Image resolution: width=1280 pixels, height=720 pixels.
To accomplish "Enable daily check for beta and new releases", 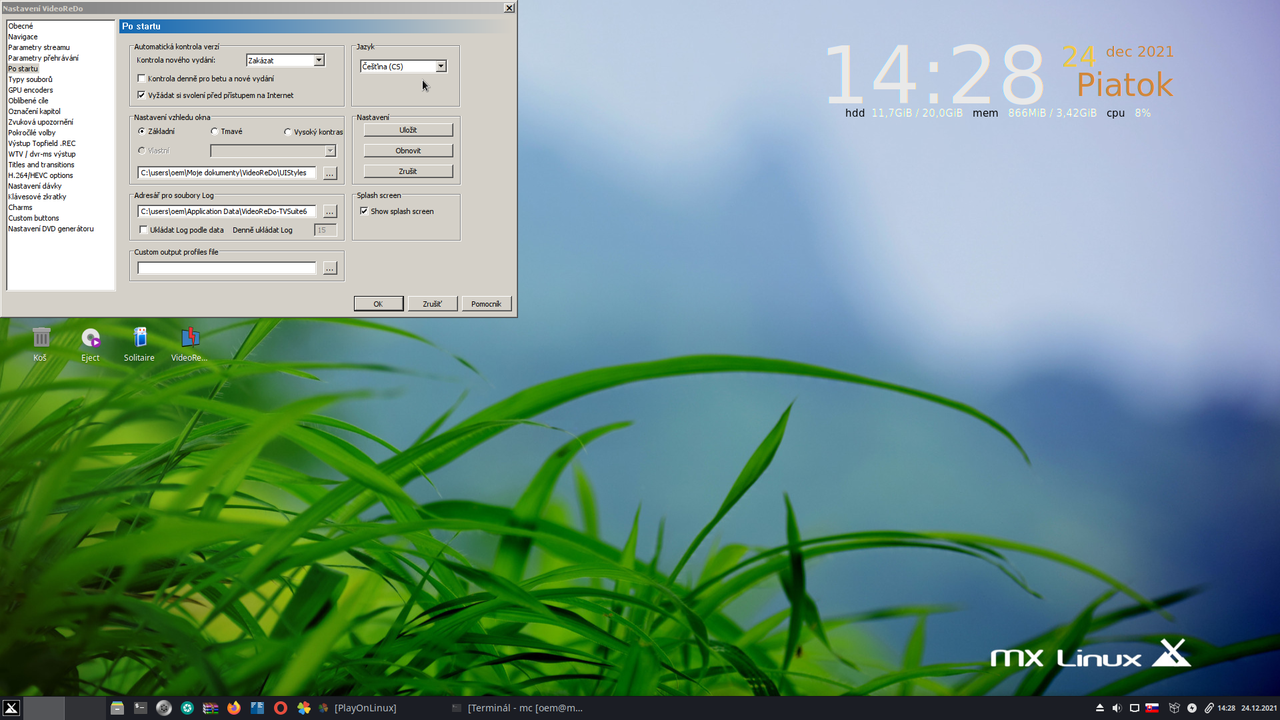I will point(142,78).
